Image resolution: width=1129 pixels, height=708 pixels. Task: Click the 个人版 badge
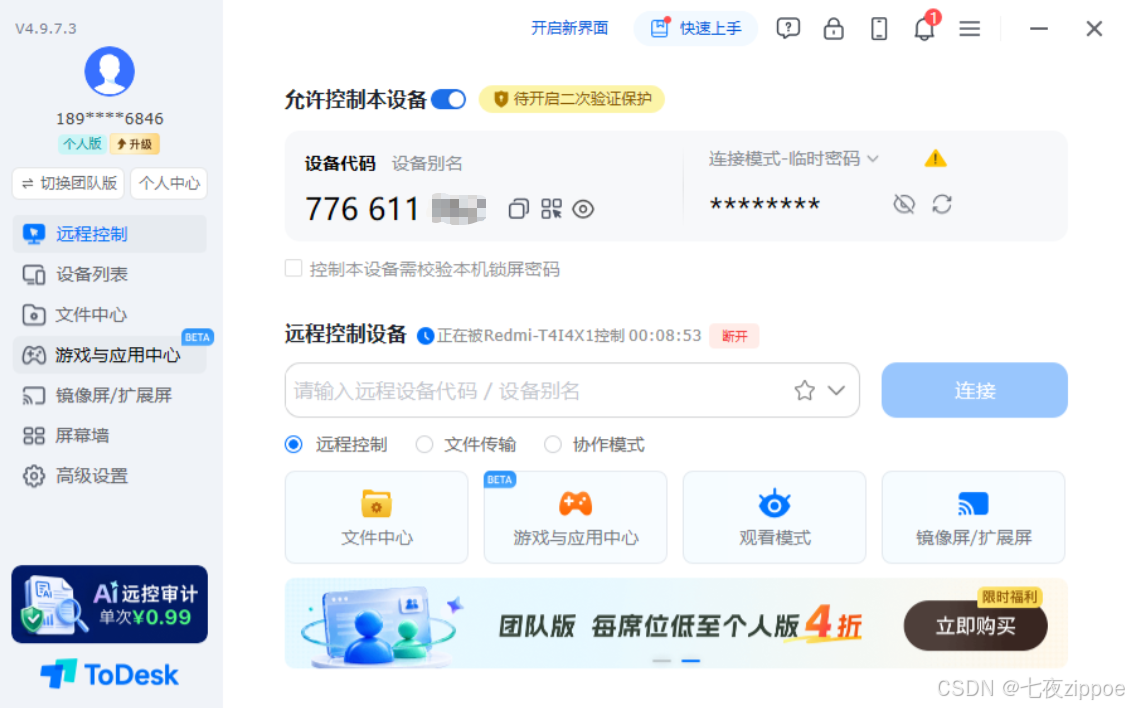click(82, 144)
